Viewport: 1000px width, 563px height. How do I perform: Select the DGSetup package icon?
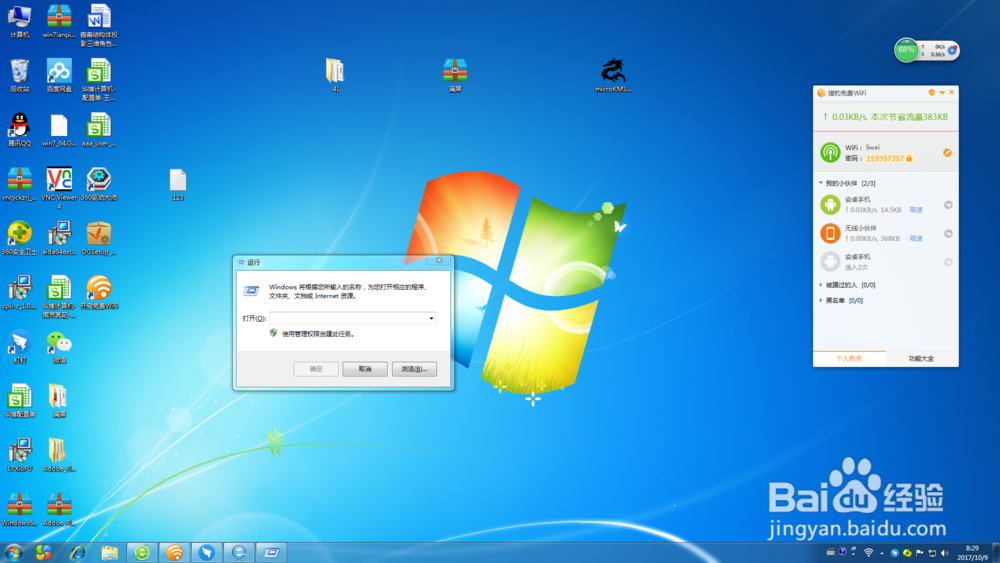point(98,238)
